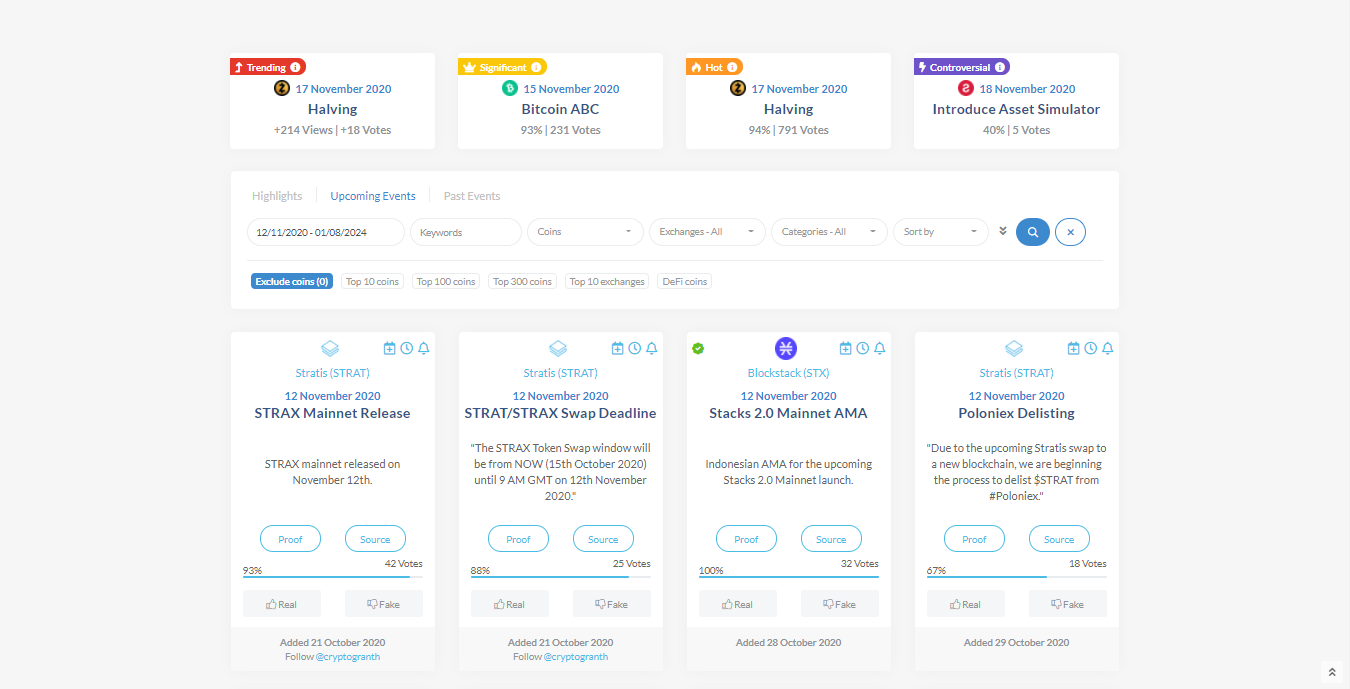
Task: Add Poloniex Delisting to calendar
Action: pos(1074,348)
